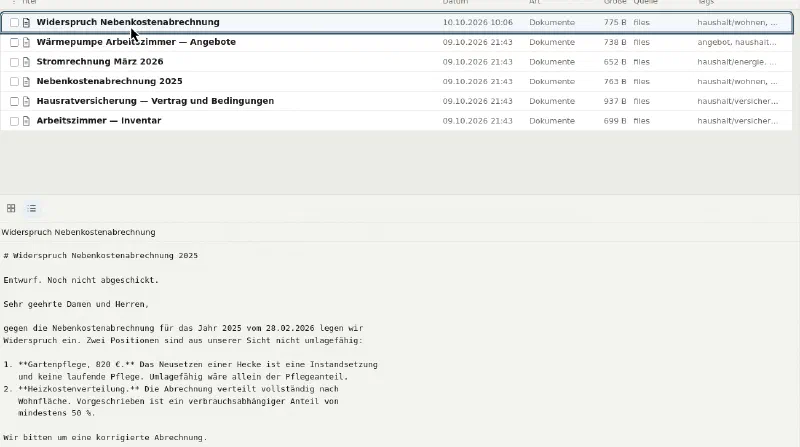Click document icon of Hausratversicherung row
Viewport: 800px width, 447px height.
(x=27, y=102)
